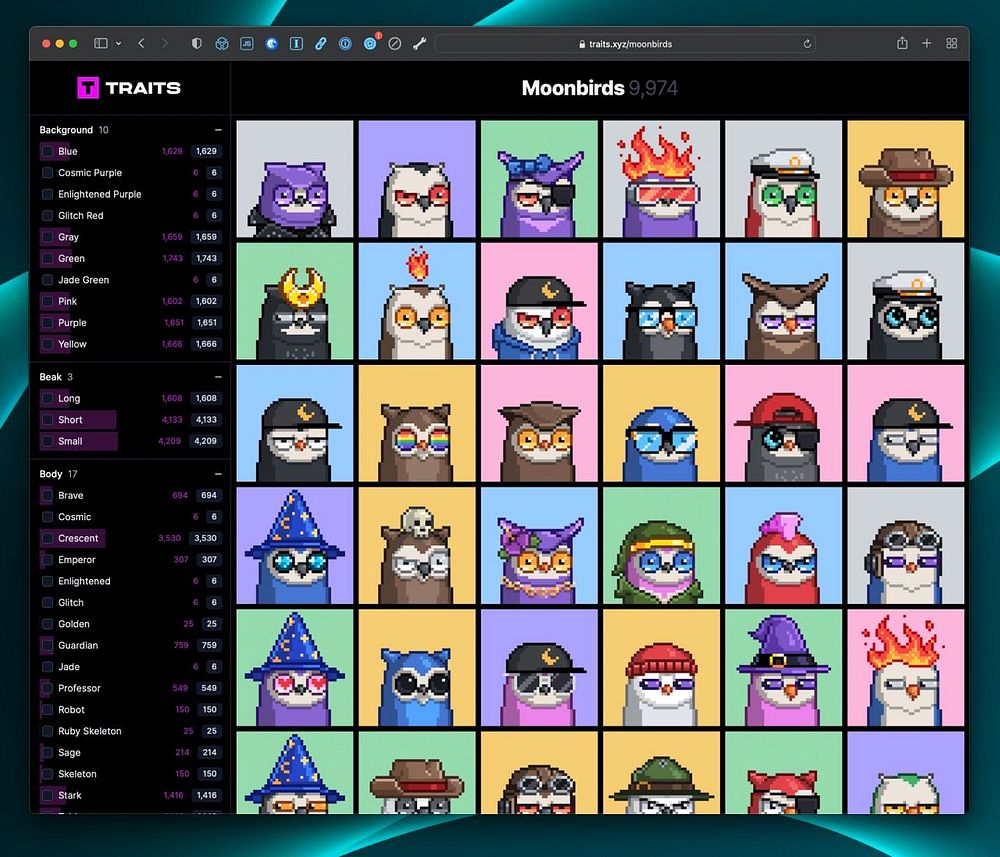The height and width of the screenshot is (857, 1000).
Task: Check the Yellow background filter
Action: pos(47,344)
